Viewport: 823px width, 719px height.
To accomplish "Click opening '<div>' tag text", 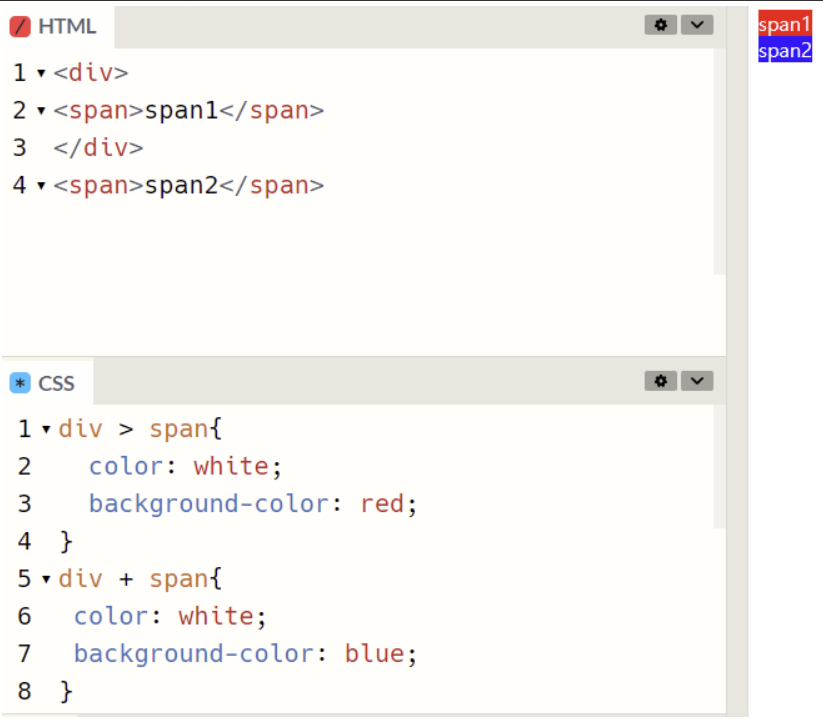I will pos(91,73).
